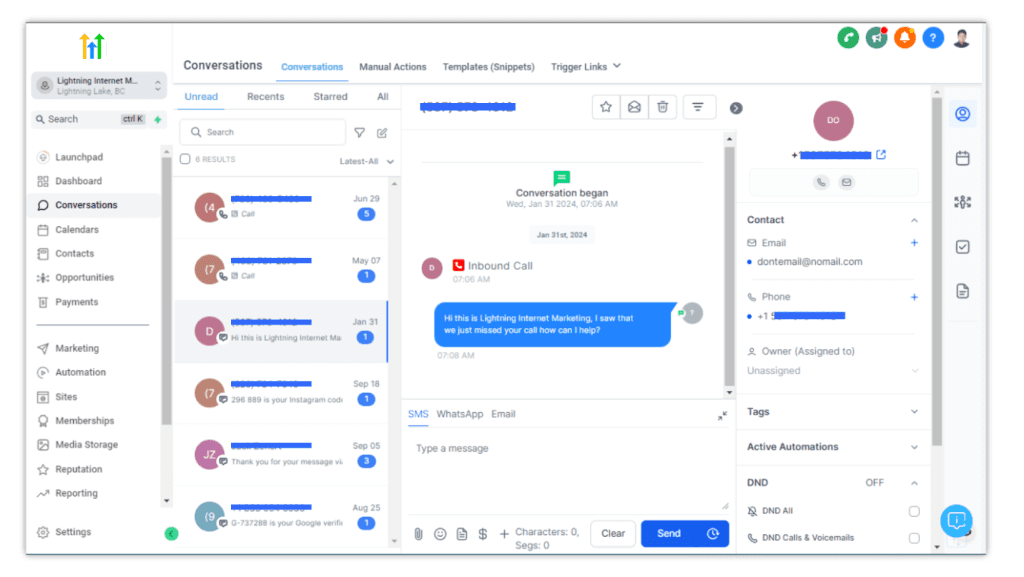Switch to the Manual Actions tab
Viewport: 1024px width, 577px height.
point(393,67)
